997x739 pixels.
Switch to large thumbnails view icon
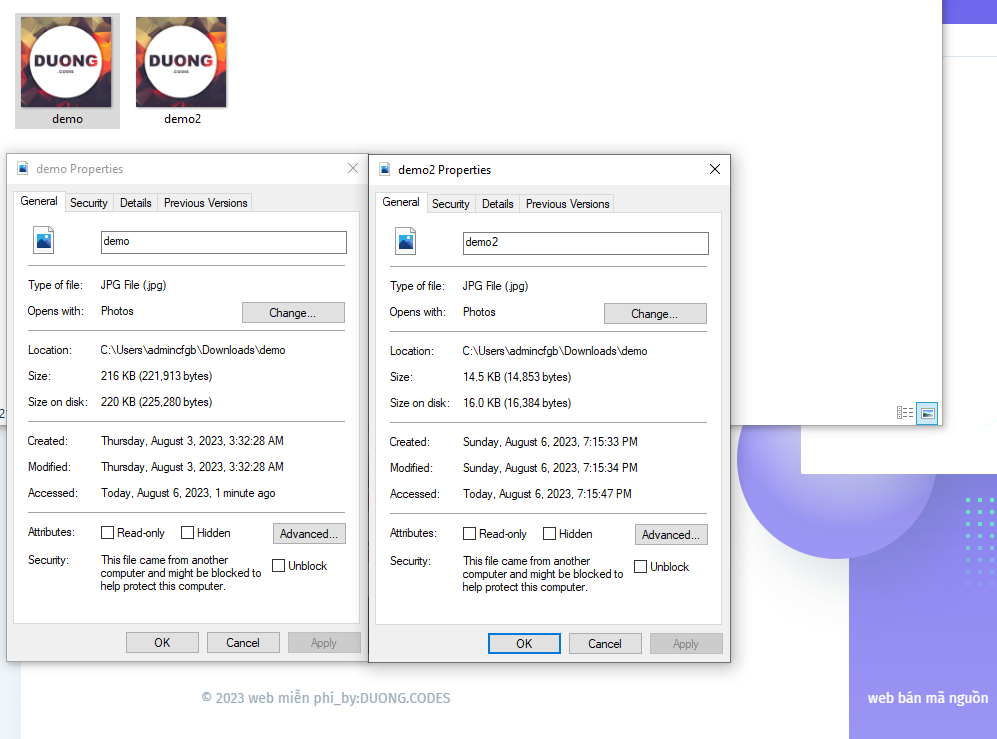(927, 413)
